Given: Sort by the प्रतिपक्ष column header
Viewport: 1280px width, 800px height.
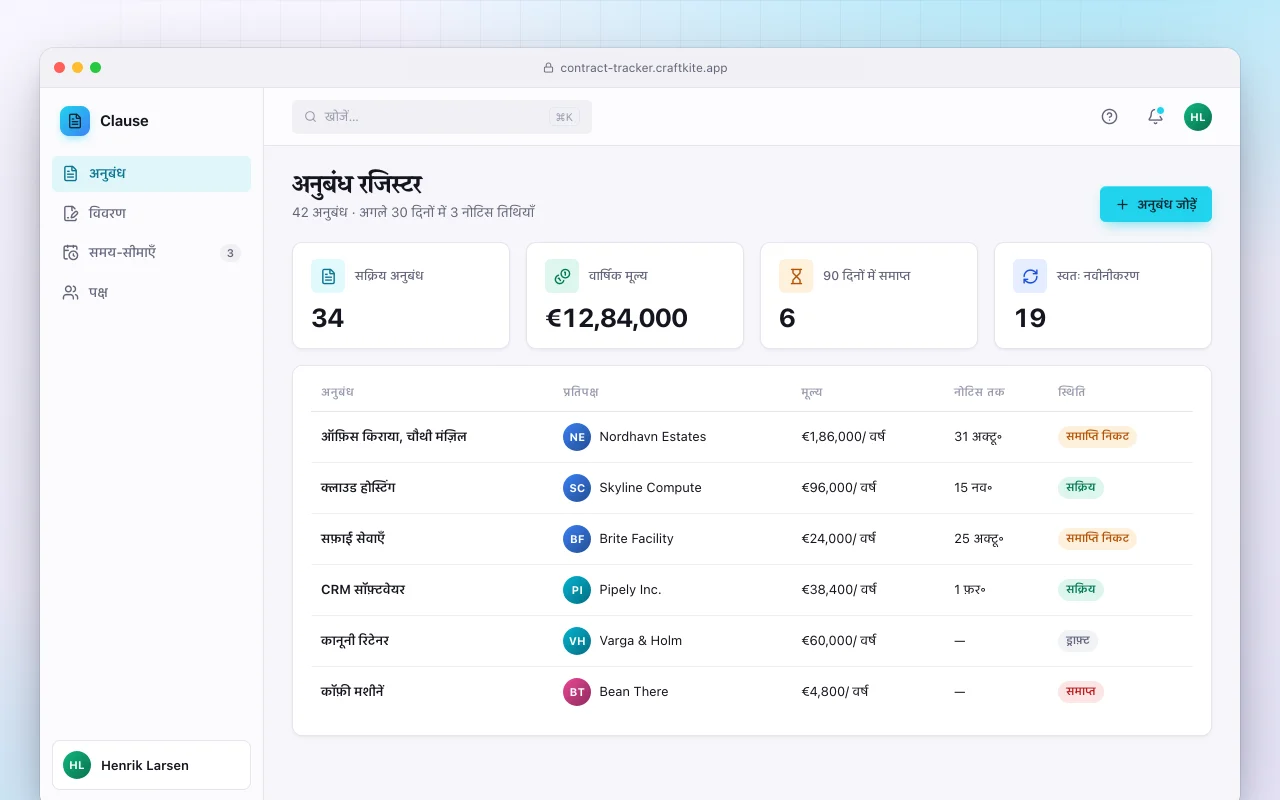Looking at the screenshot, I should tap(581, 392).
